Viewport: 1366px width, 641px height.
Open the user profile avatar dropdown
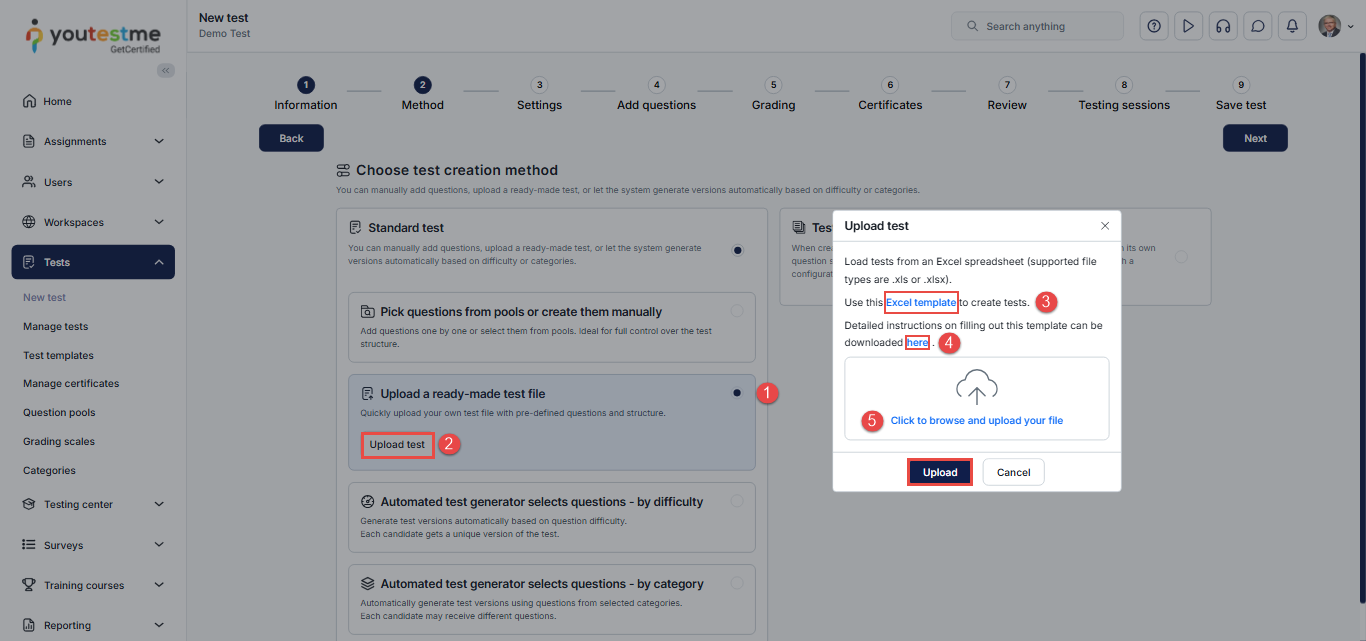[1335, 26]
